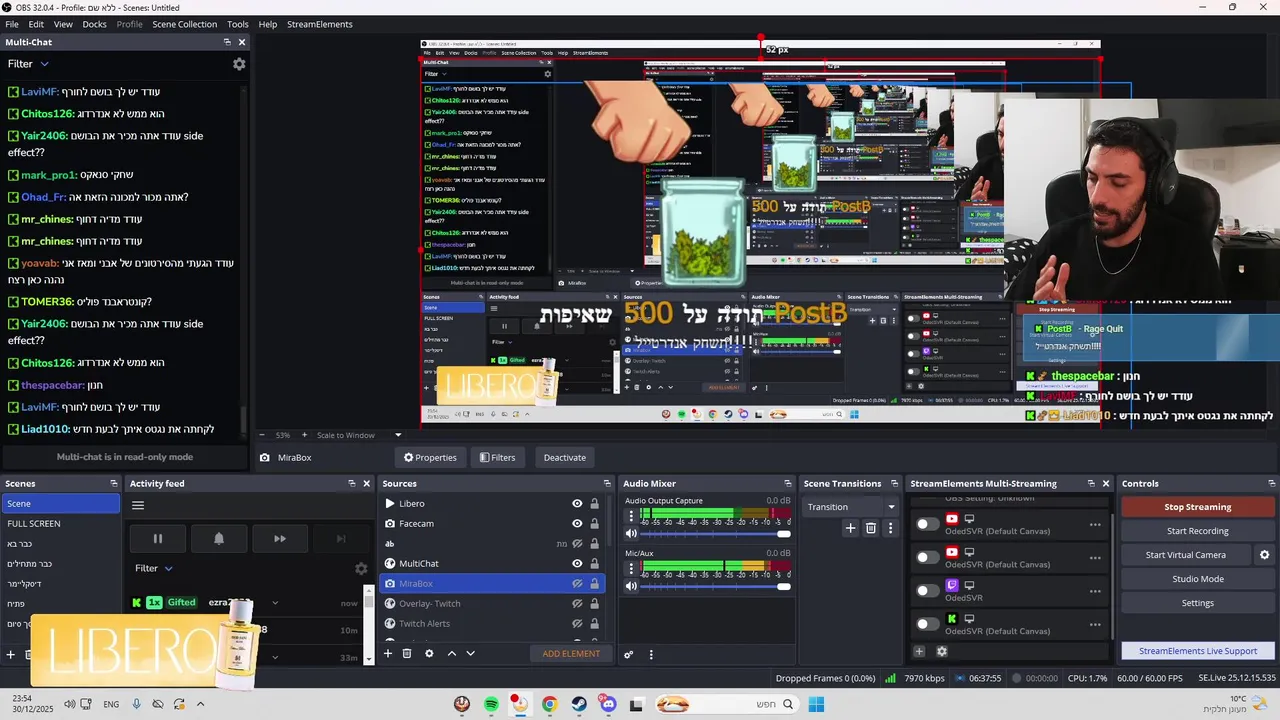Open the Docks menu

[94, 24]
